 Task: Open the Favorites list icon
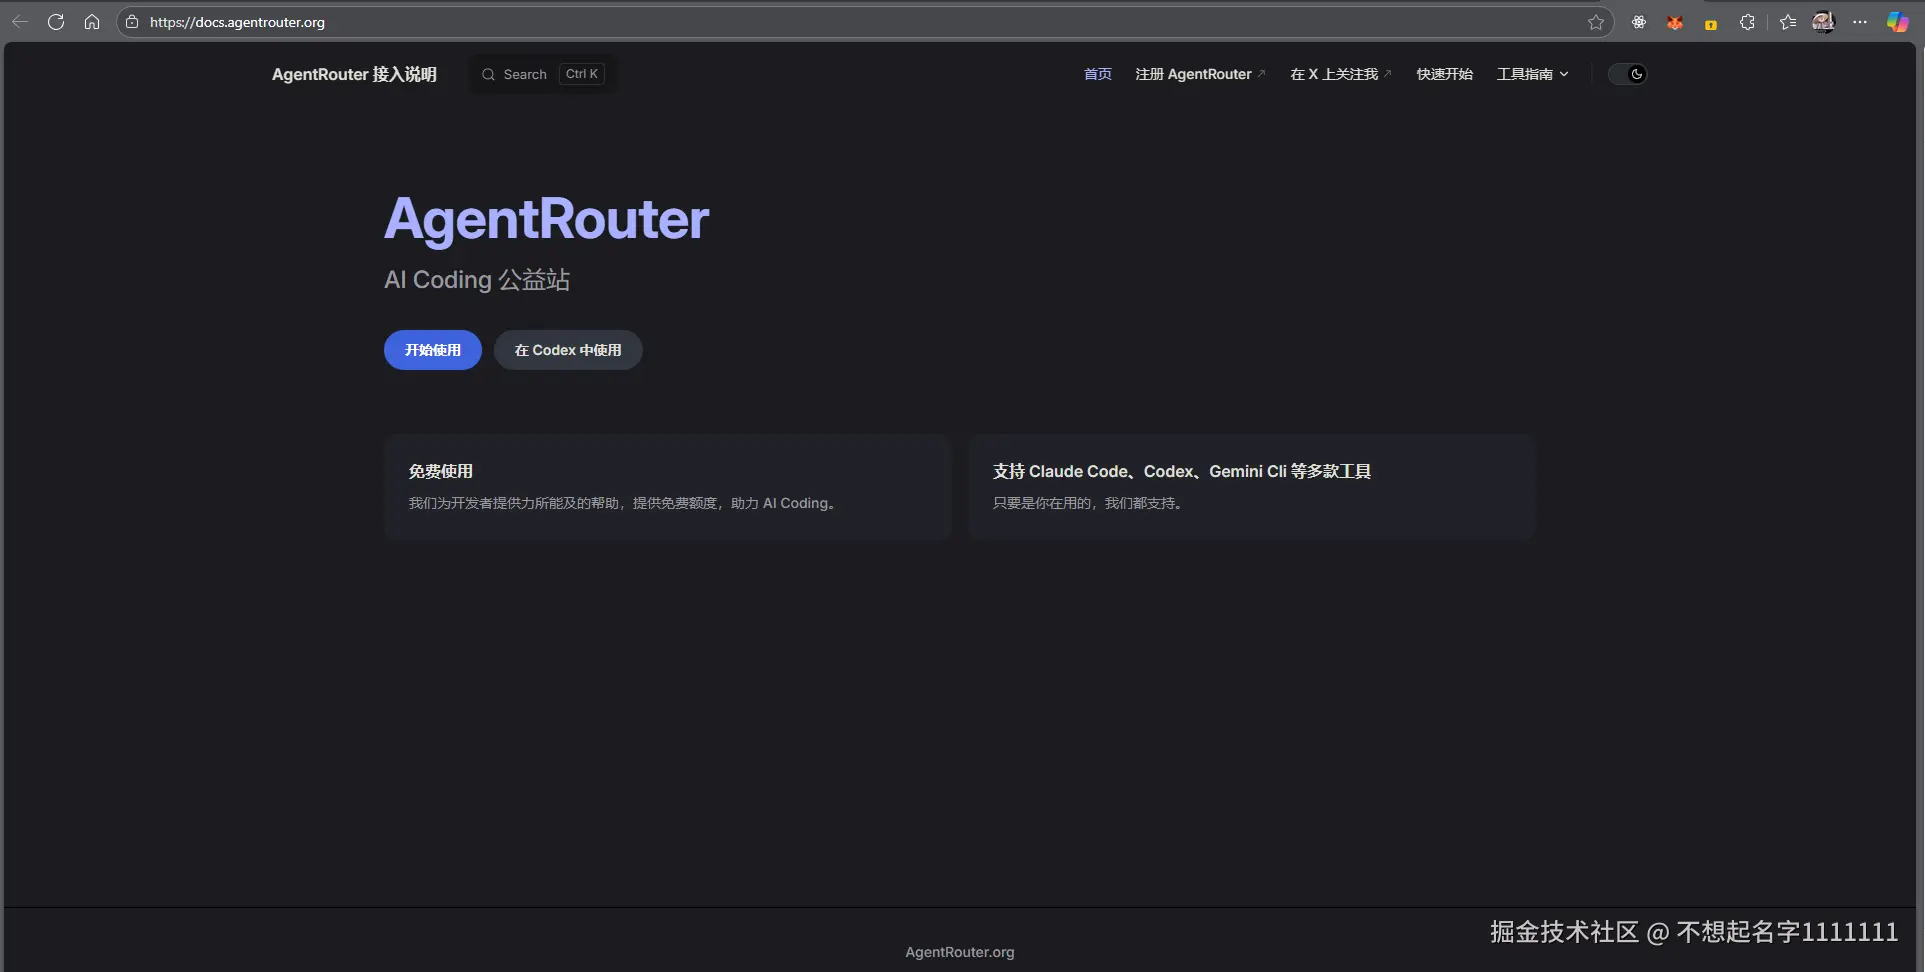1788,22
